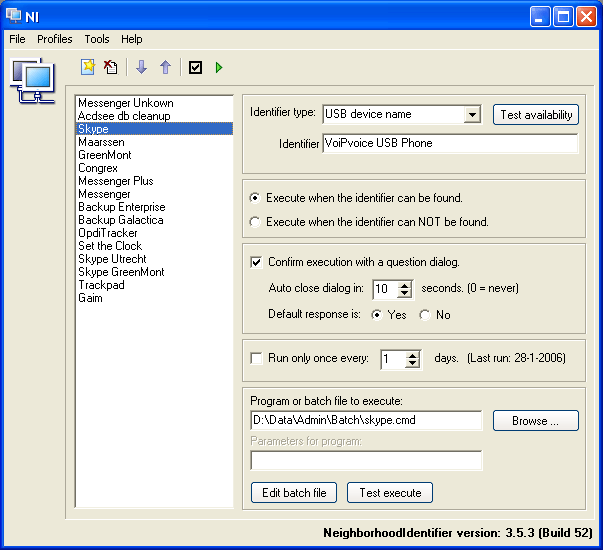This screenshot has width=603, height=550.
Task: Maximize the NI window
Action: (563, 17)
